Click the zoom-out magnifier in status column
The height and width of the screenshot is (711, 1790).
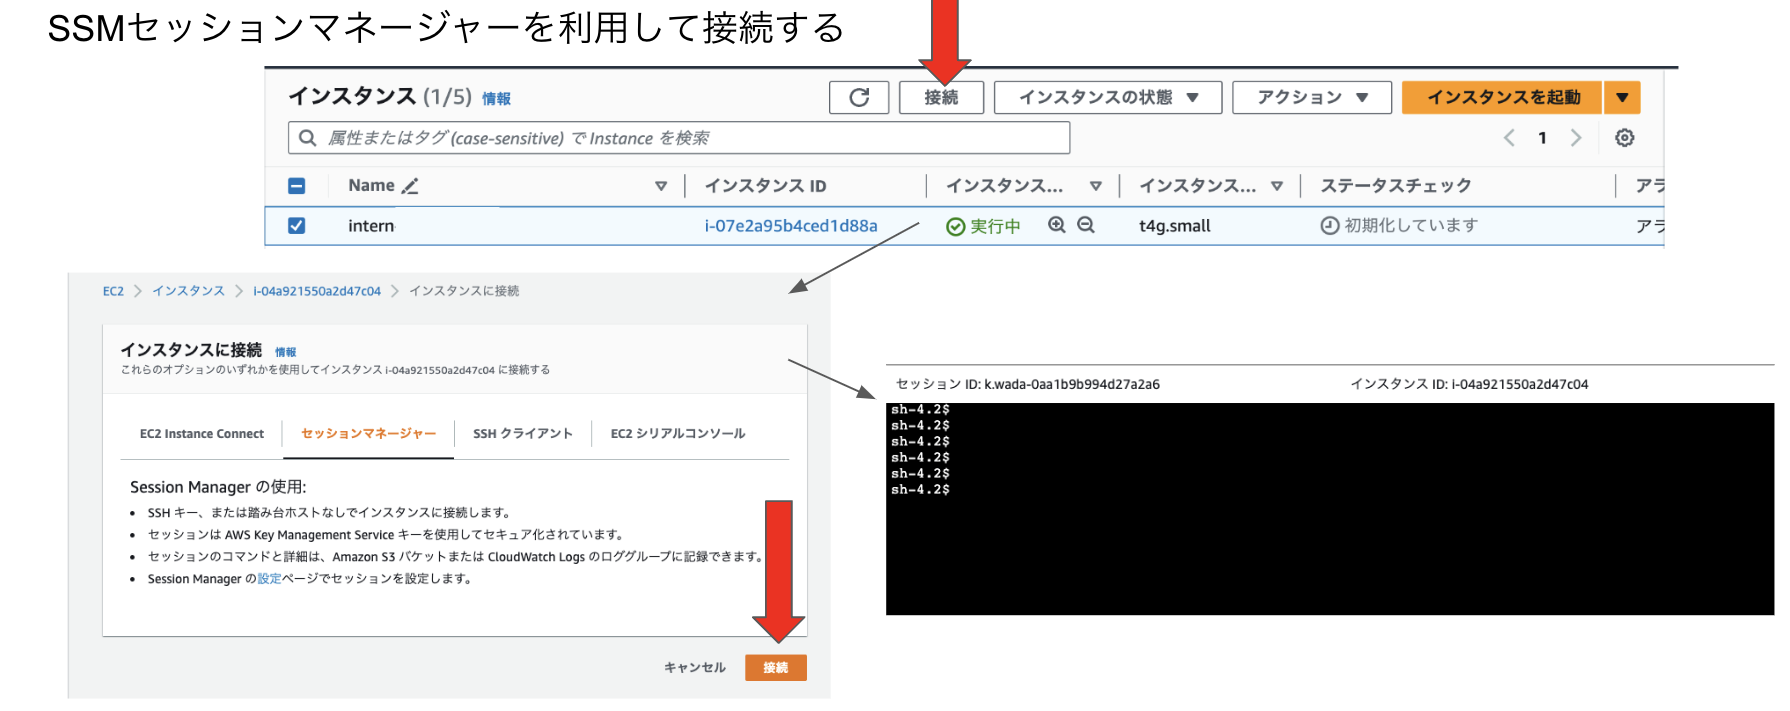click(1086, 225)
